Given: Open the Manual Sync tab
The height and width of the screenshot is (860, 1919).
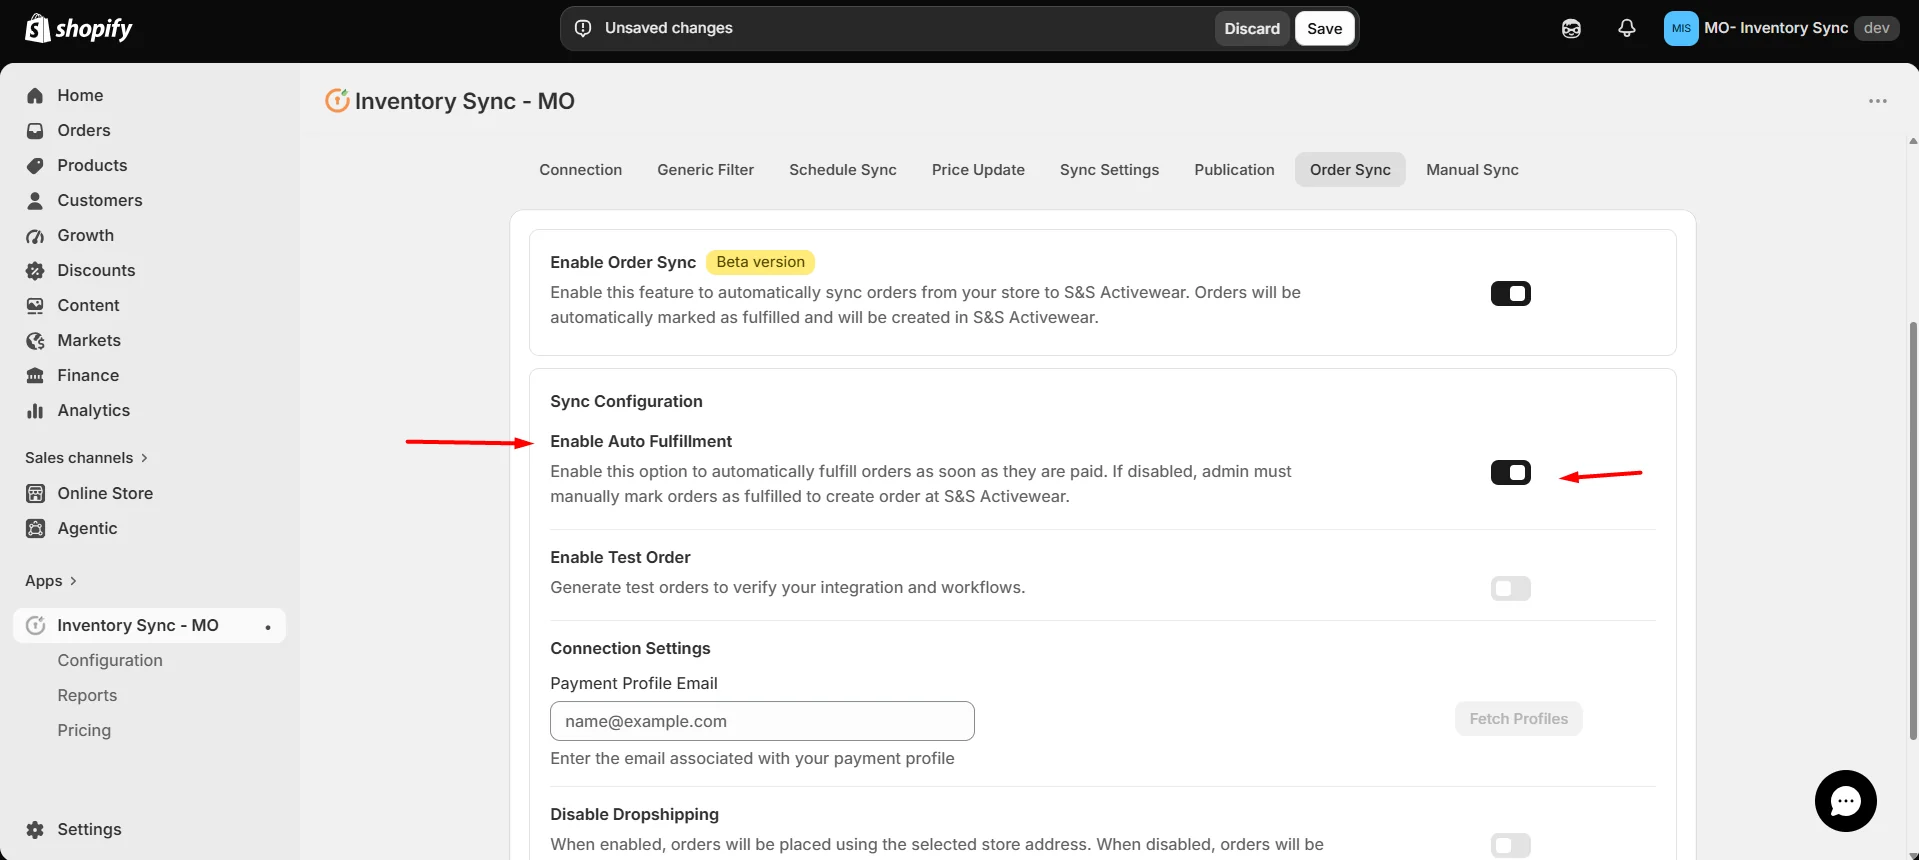Looking at the screenshot, I should pos(1472,170).
